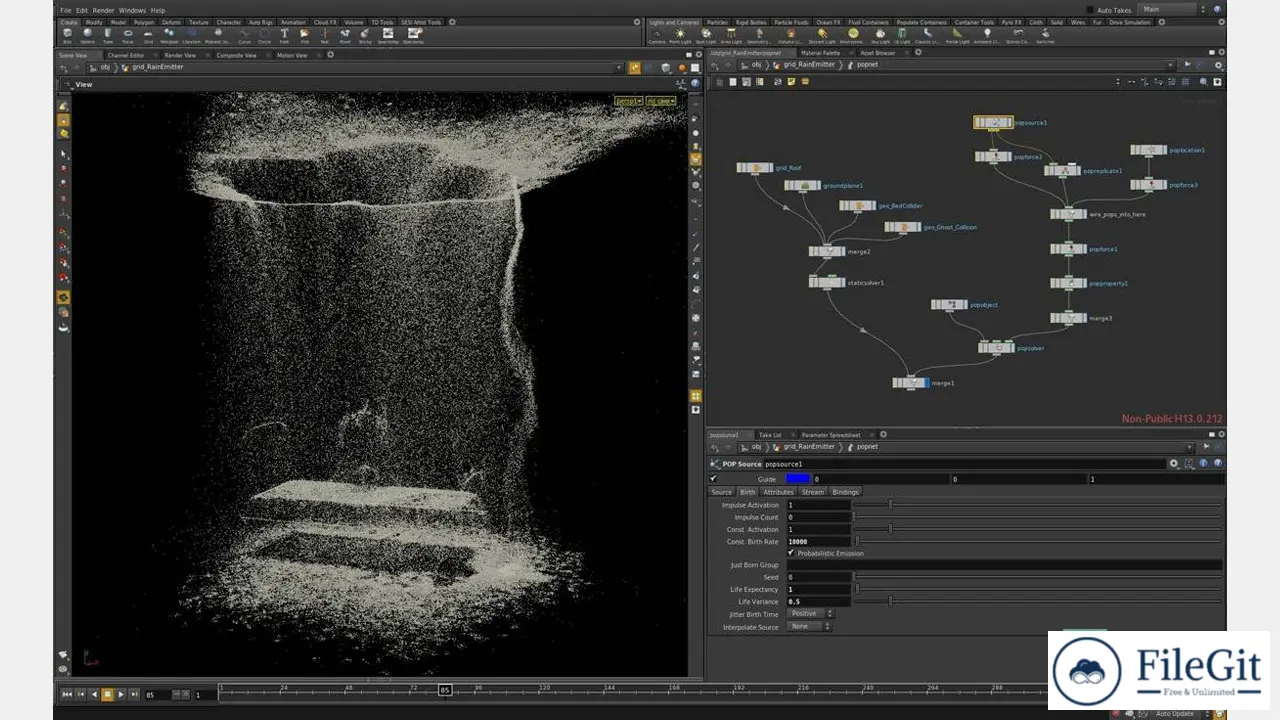Add a Camera from lights shelf
This screenshot has width=1280, height=720.
click(x=657, y=35)
